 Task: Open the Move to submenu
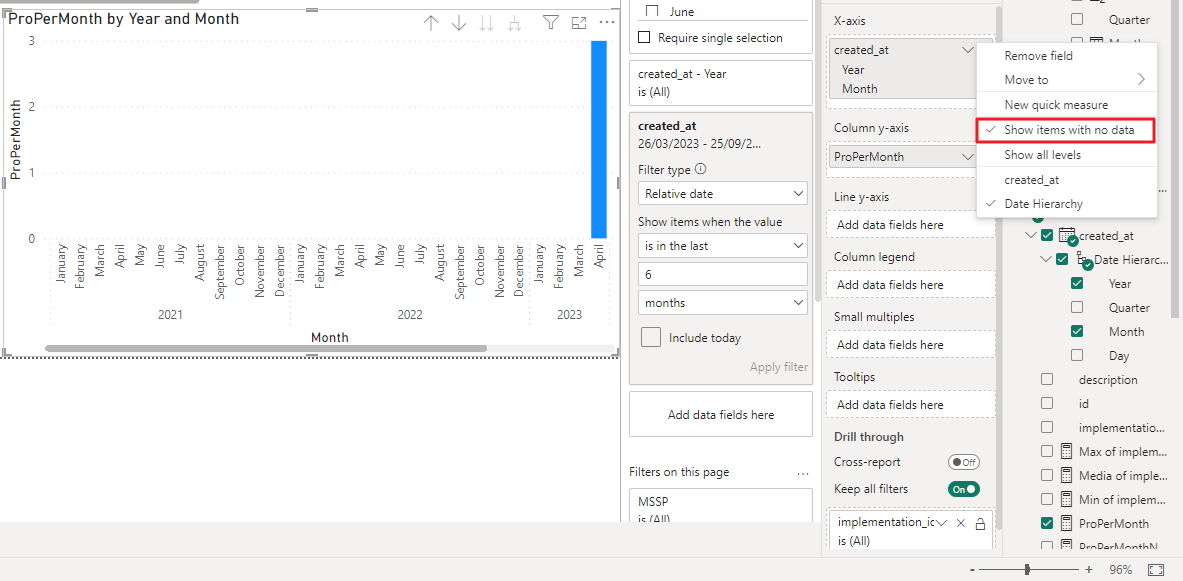coord(1066,80)
